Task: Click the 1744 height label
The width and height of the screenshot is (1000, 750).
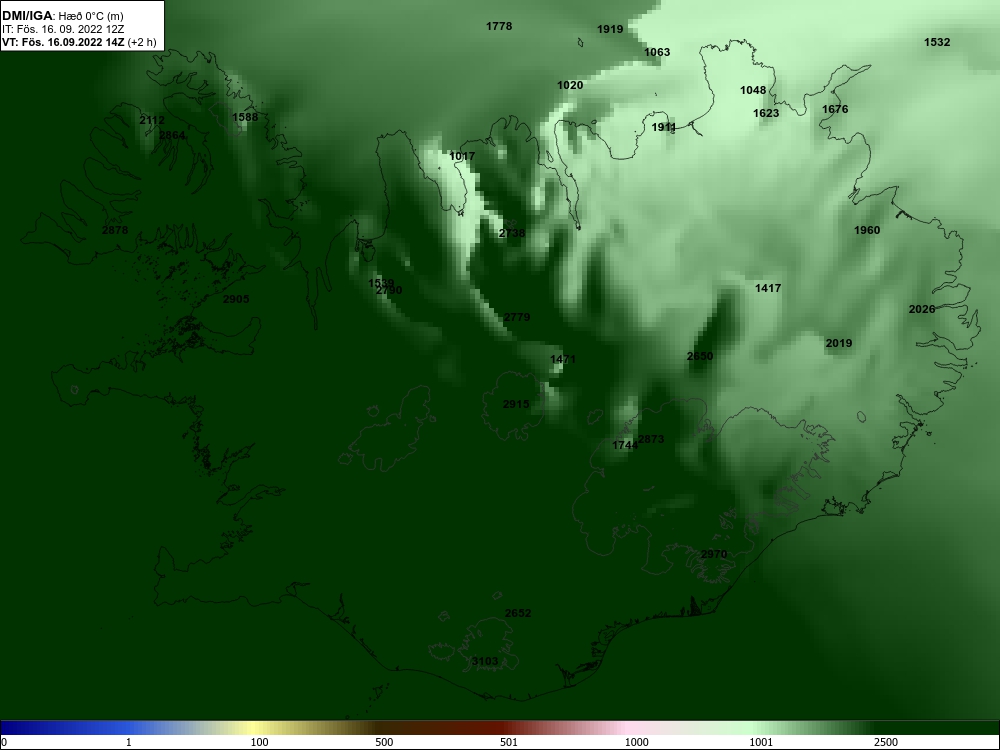Action: (625, 445)
